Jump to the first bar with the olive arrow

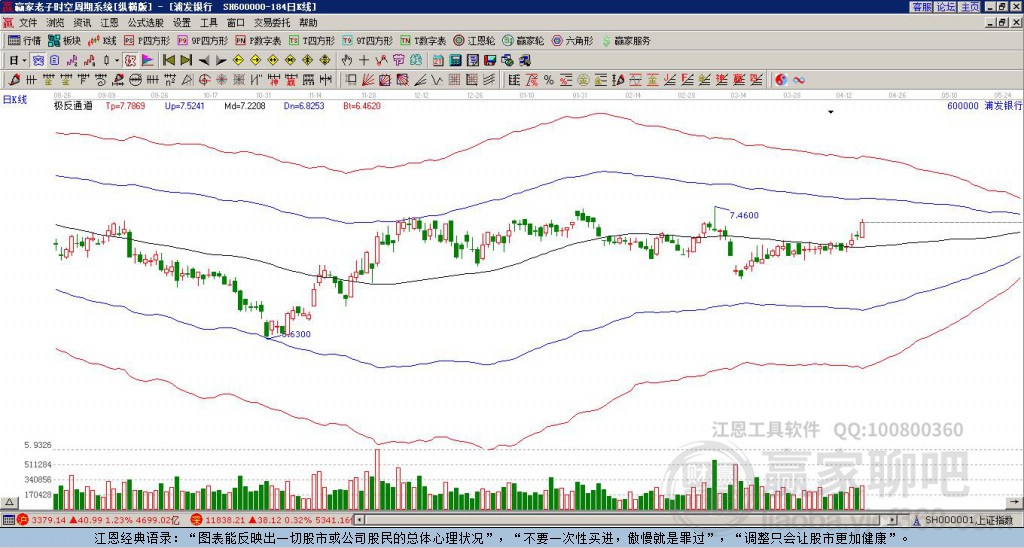[x=168, y=61]
